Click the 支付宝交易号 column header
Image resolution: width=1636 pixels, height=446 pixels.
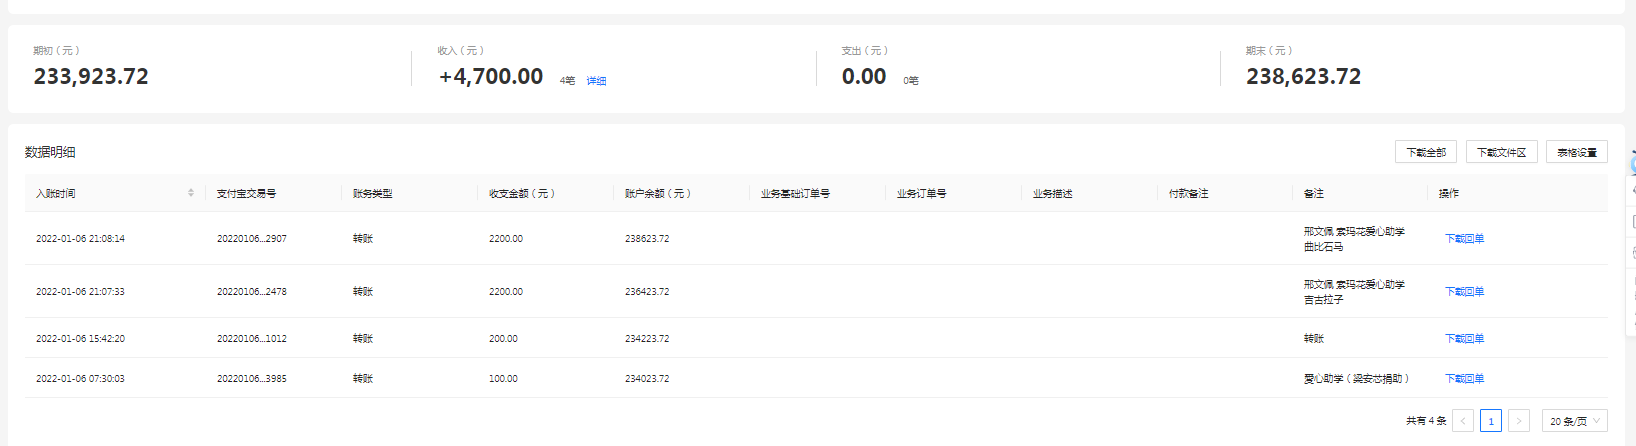tap(246, 193)
